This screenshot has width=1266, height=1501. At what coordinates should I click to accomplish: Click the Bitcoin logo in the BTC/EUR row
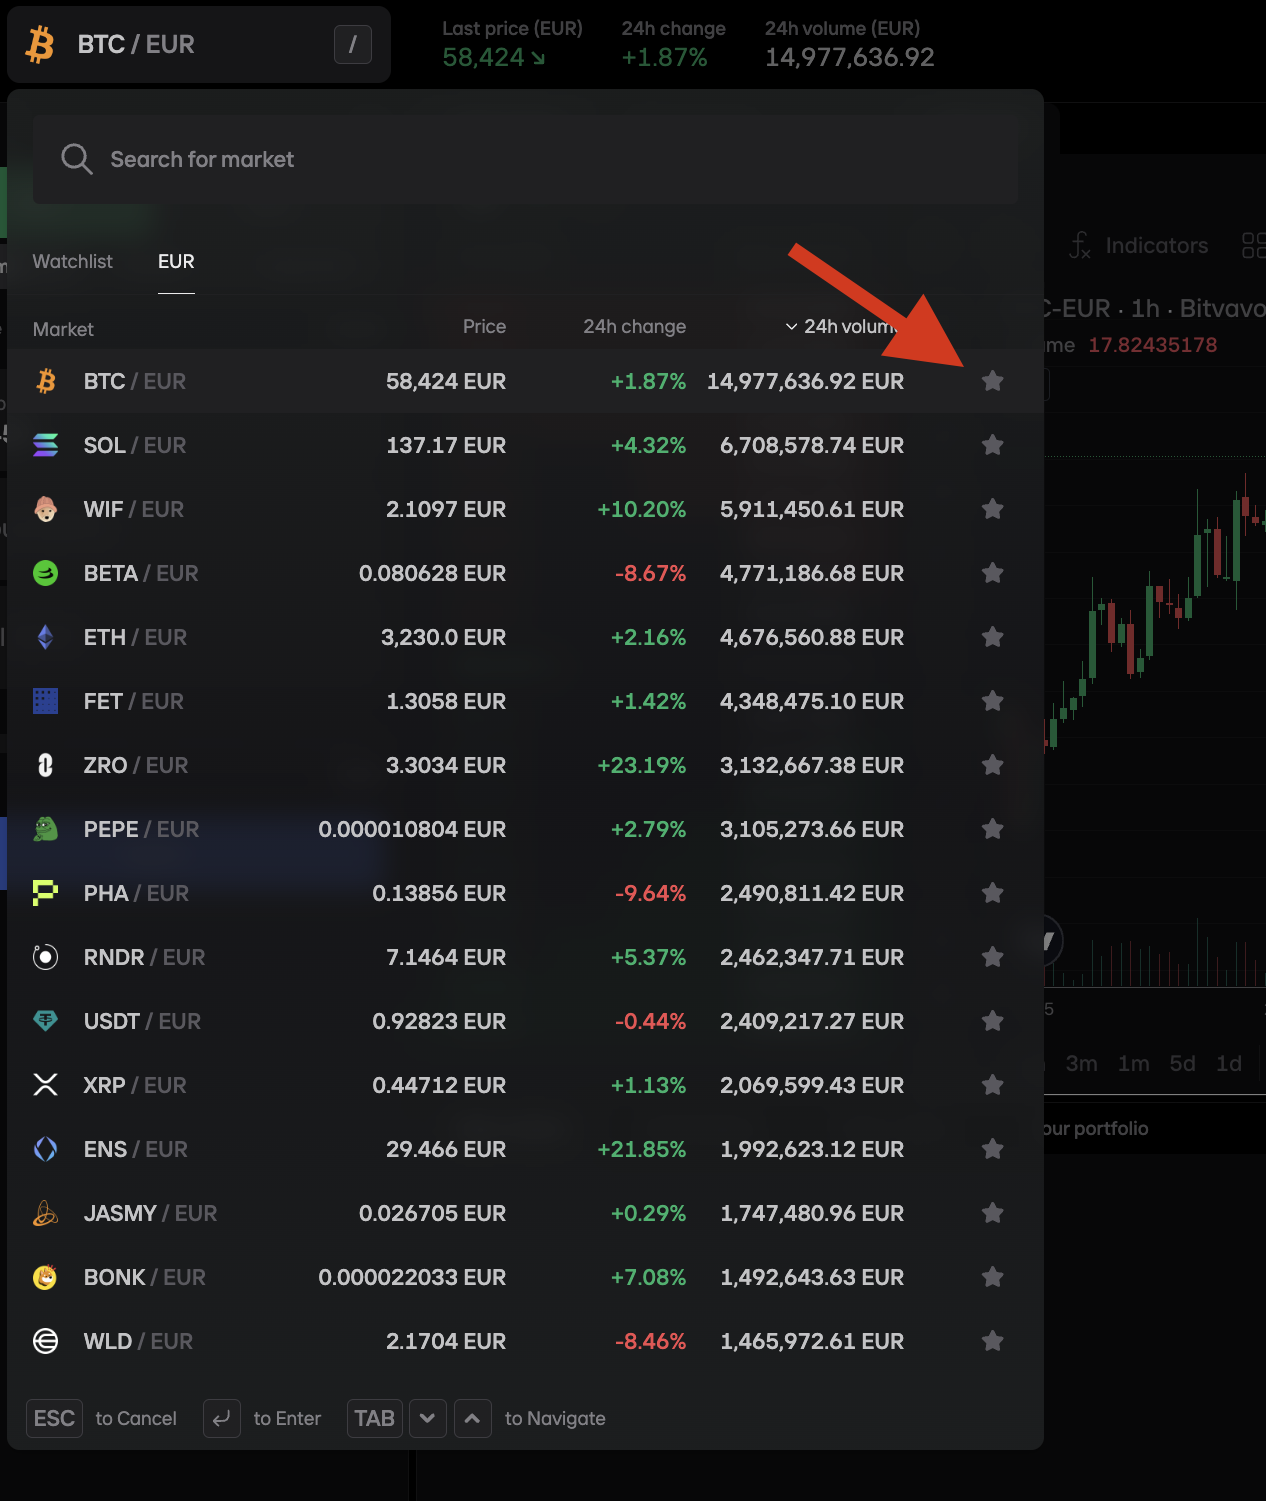click(46, 381)
